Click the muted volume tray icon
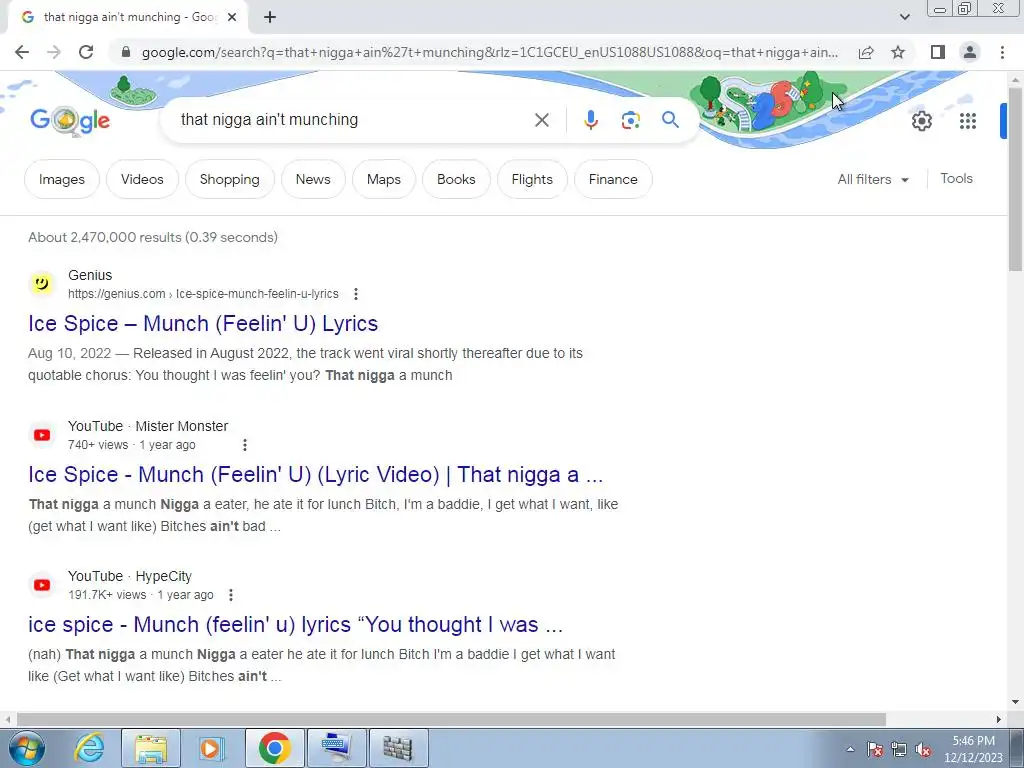 point(923,749)
